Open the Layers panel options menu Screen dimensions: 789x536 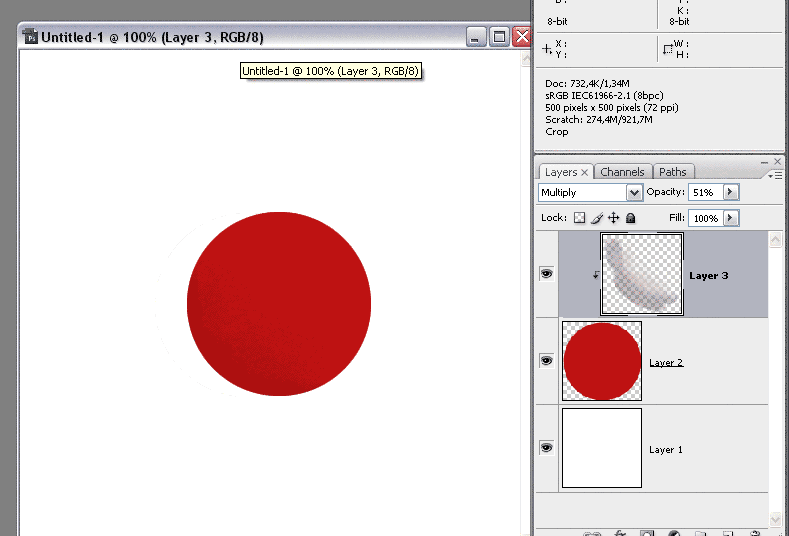[775, 175]
